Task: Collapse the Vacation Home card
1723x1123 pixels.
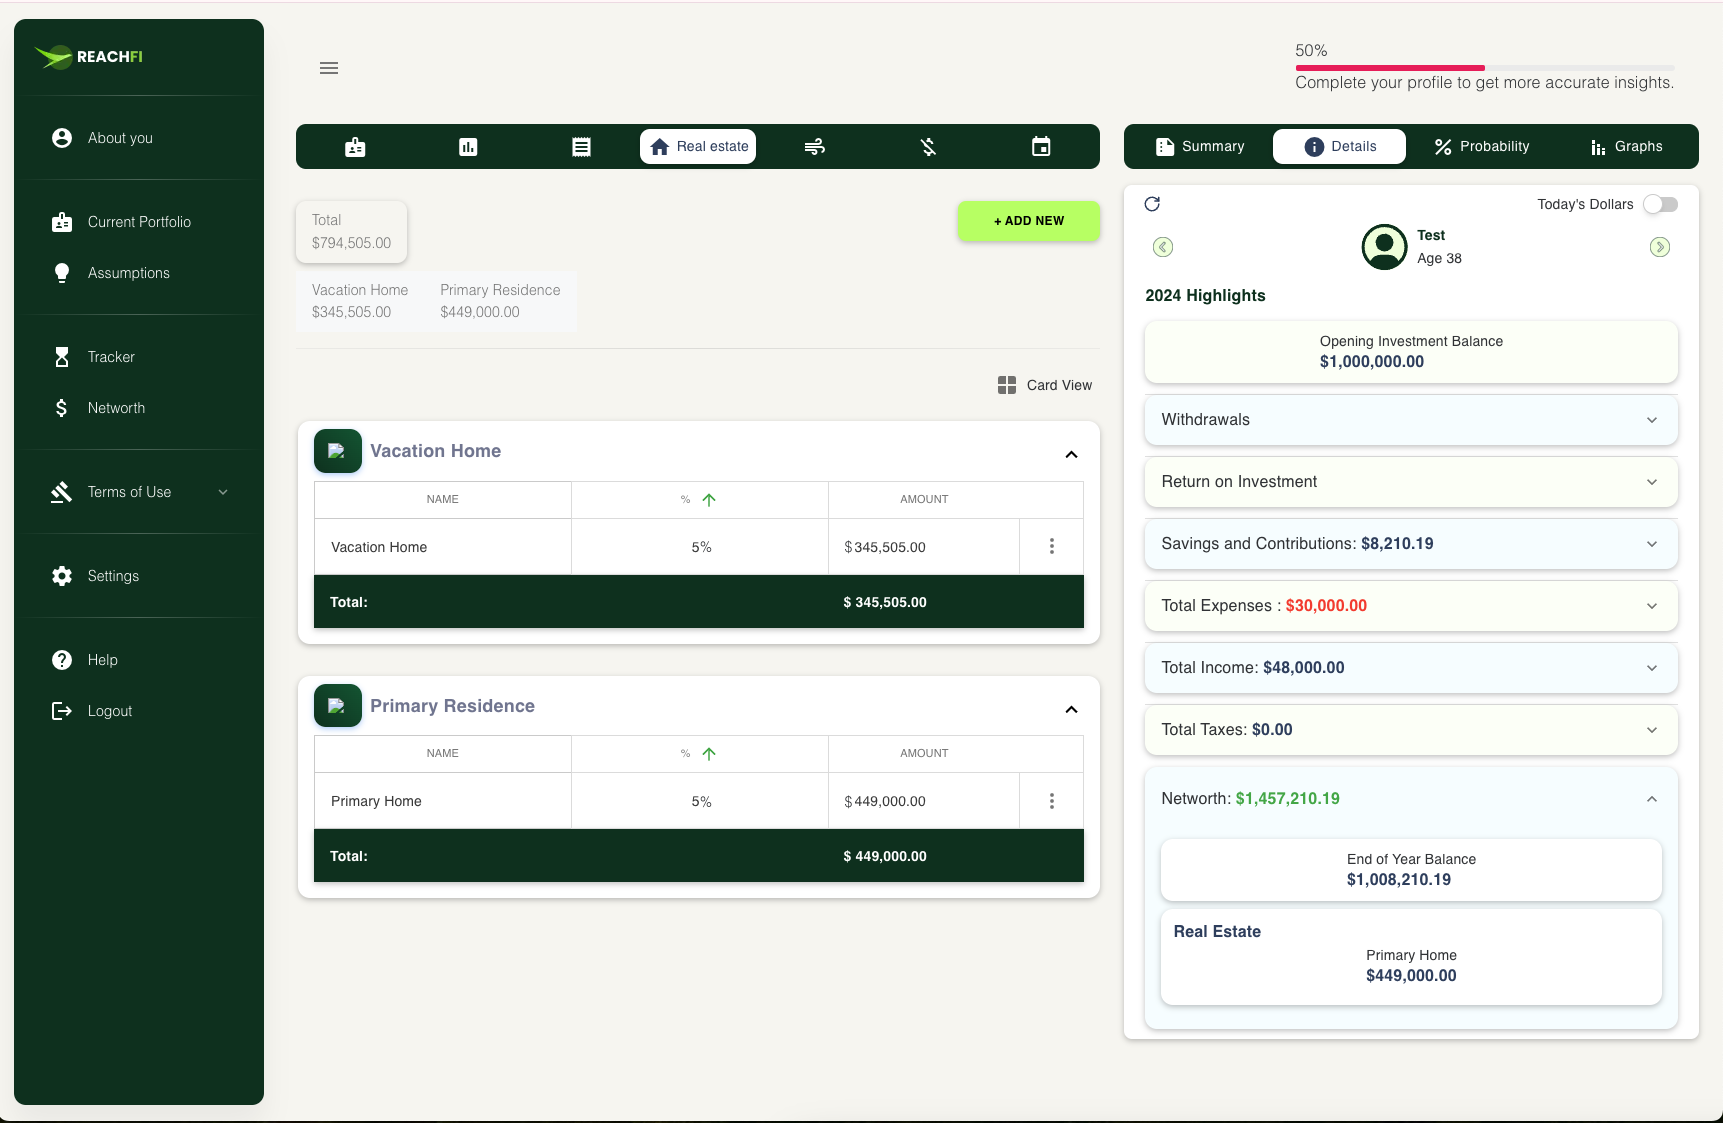Action: (x=1071, y=455)
